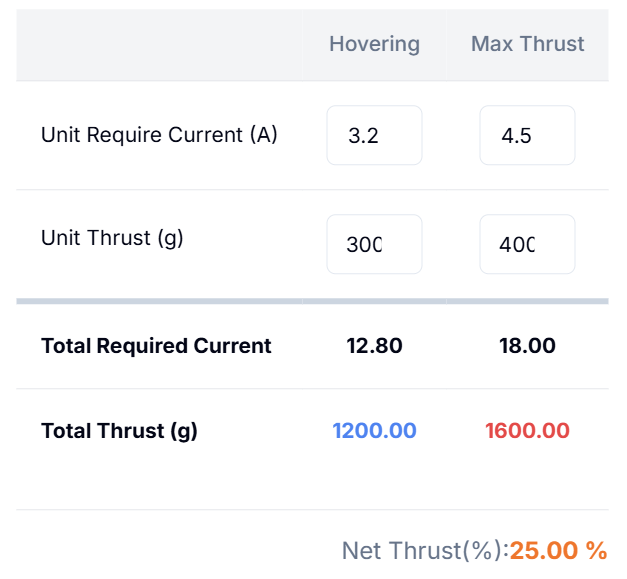
Task: Click the thick divider above totals
Action: coord(312,301)
